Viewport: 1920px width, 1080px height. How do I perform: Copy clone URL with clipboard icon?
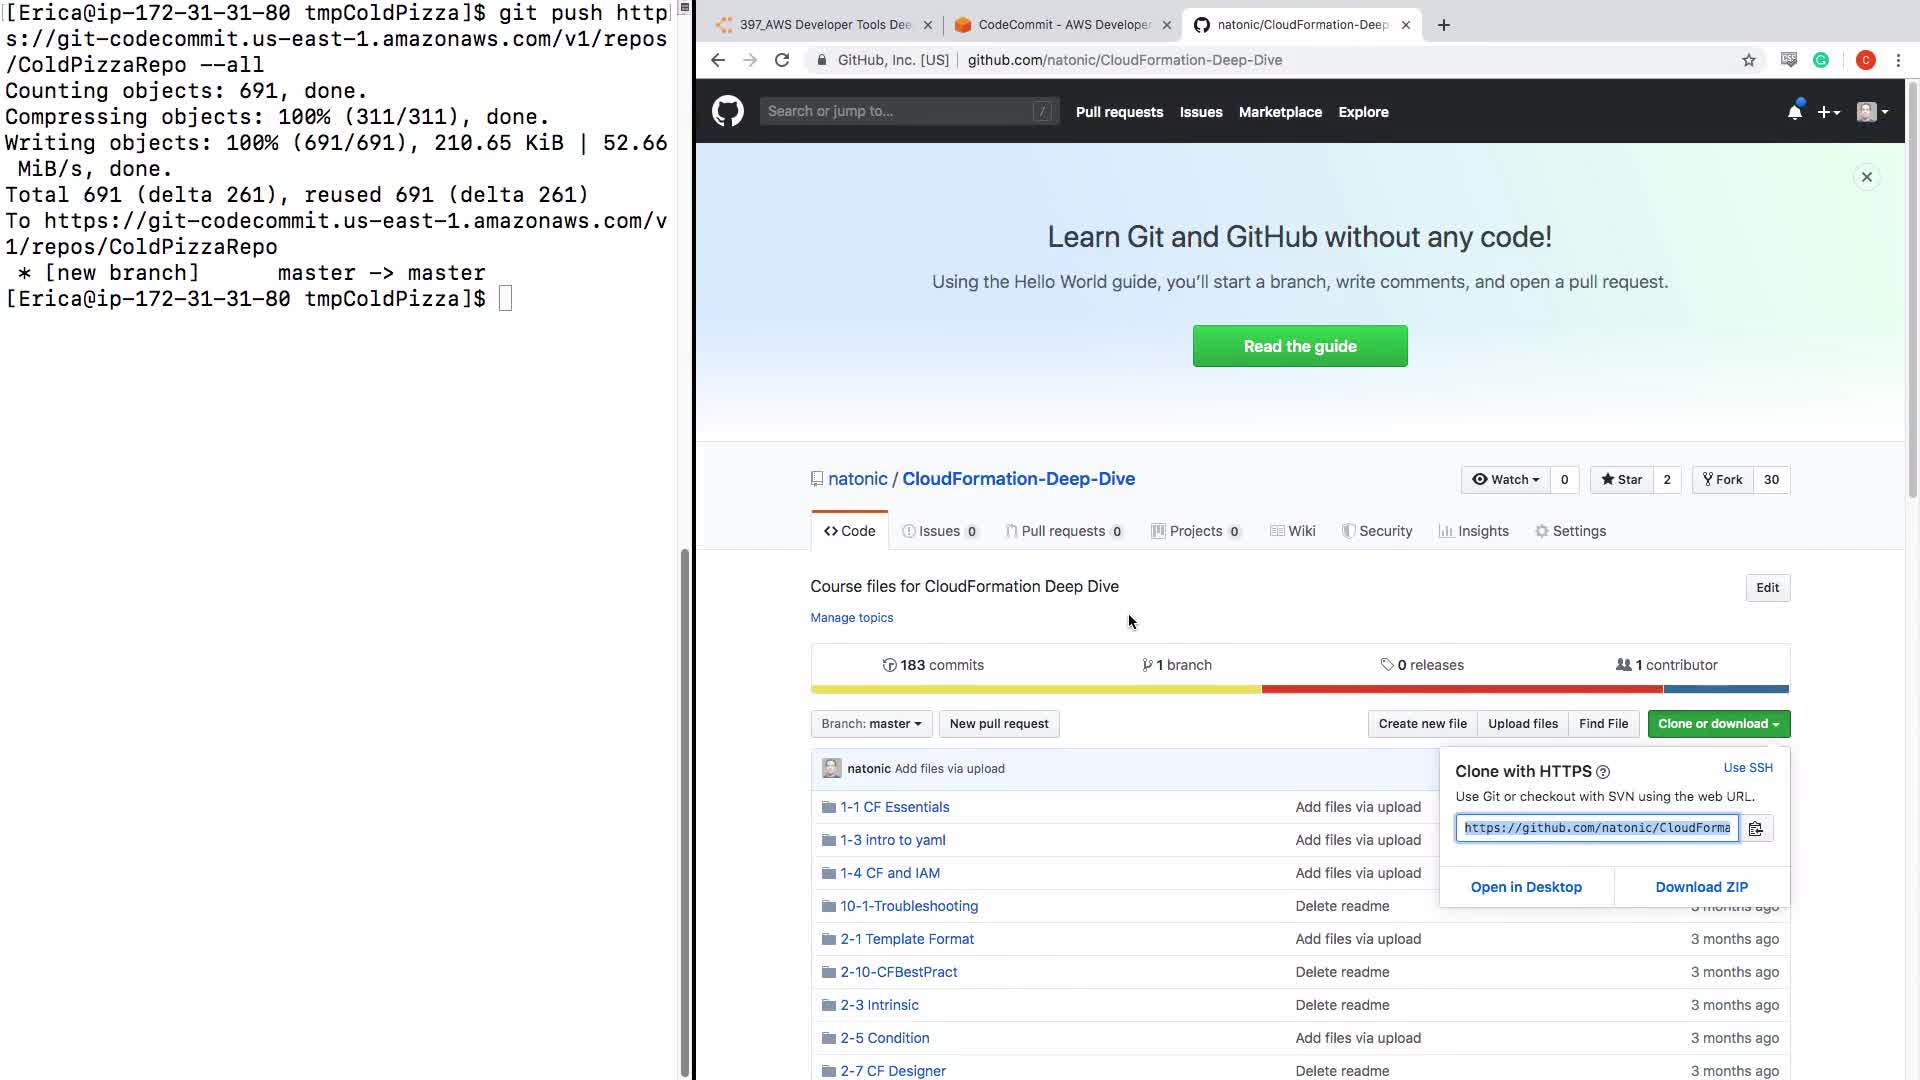click(1756, 828)
